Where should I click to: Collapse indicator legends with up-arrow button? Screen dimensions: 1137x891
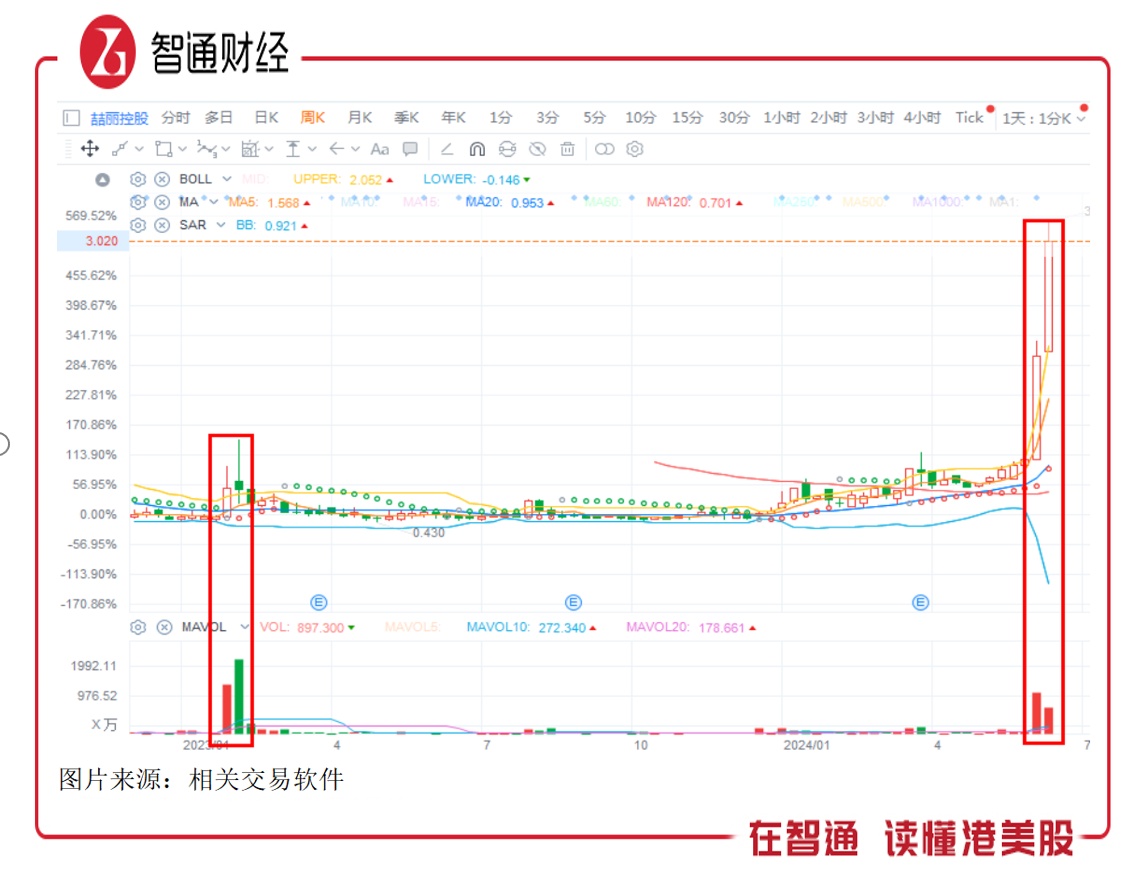tap(103, 179)
